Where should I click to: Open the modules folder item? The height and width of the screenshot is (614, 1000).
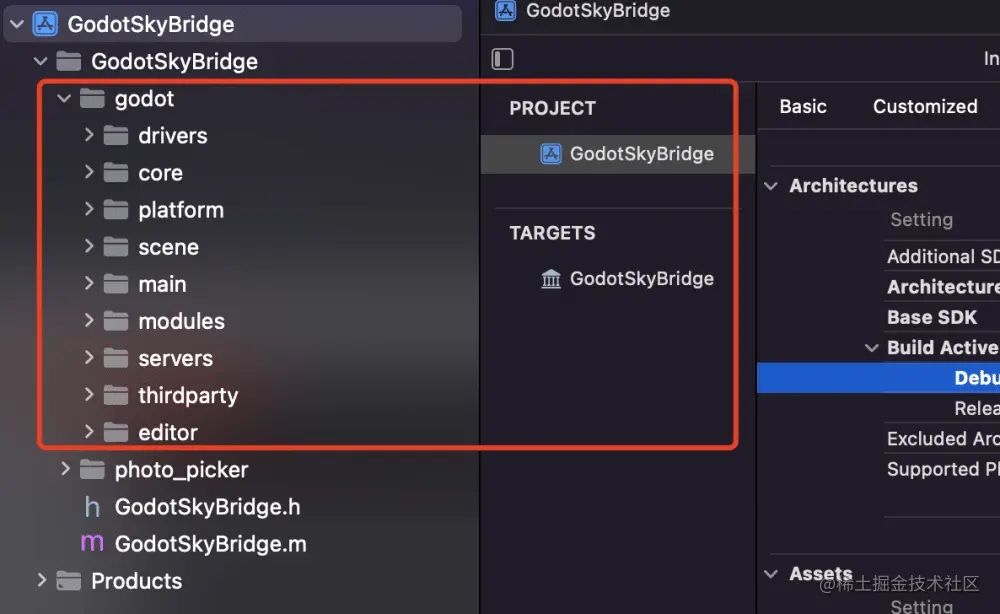[181, 321]
